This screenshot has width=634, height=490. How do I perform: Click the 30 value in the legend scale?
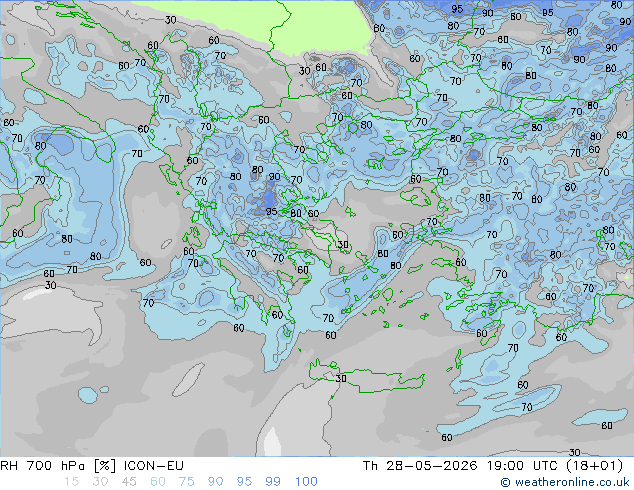point(100,482)
